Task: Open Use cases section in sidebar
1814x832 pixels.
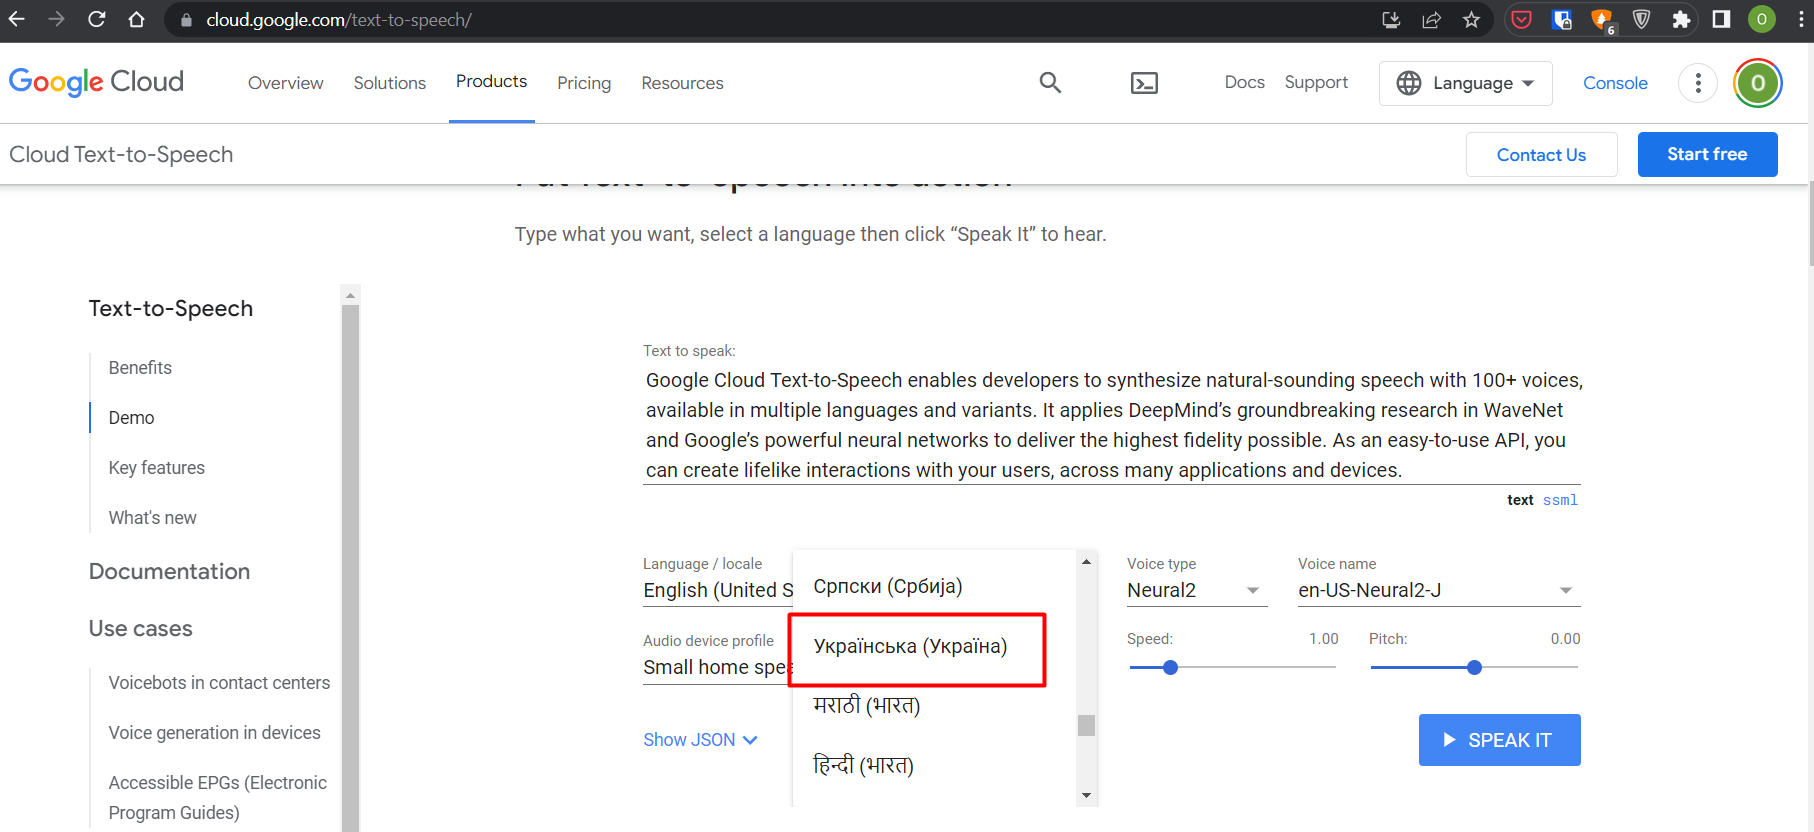Action: (x=140, y=629)
